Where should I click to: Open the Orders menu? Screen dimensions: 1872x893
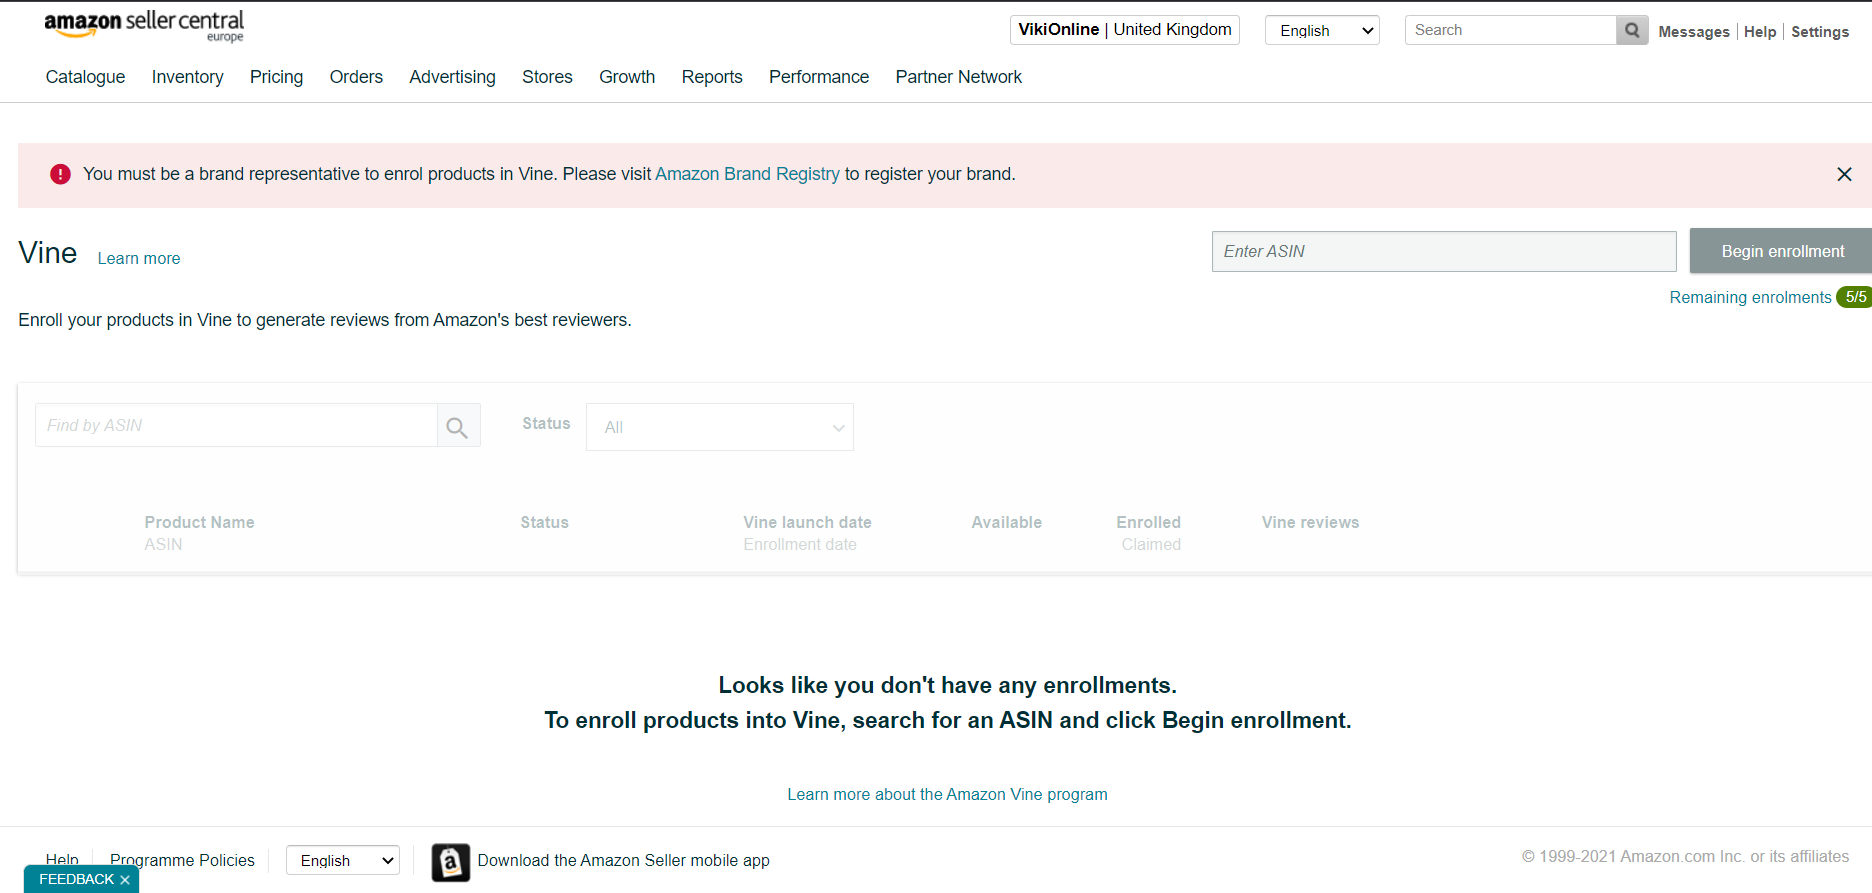pyautogui.click(x=356, y=77)
